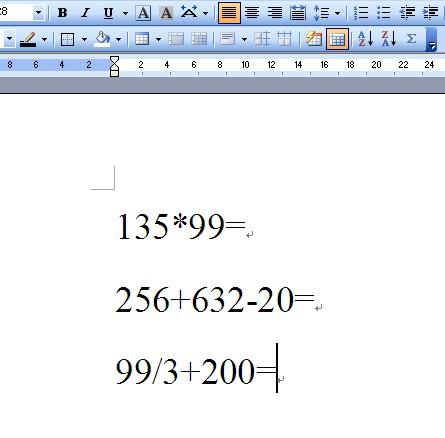Apply bulleted list formatting
This screenshot has height=438, width=445.
coord(384,13)
